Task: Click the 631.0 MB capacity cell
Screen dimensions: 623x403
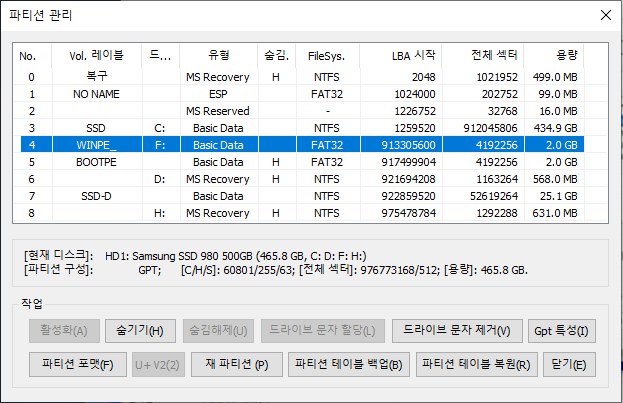Action: [x=555, y=213]
